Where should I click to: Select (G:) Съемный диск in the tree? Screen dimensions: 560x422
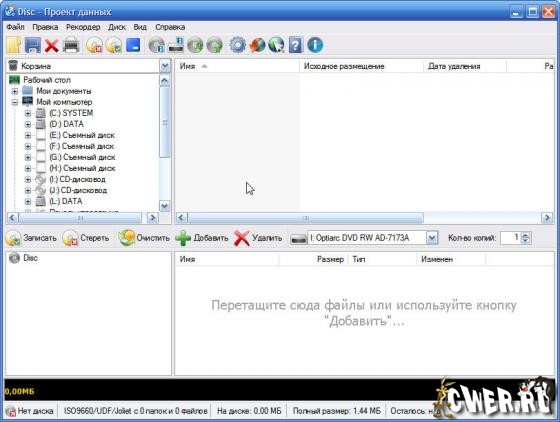[x=82, y=157]
